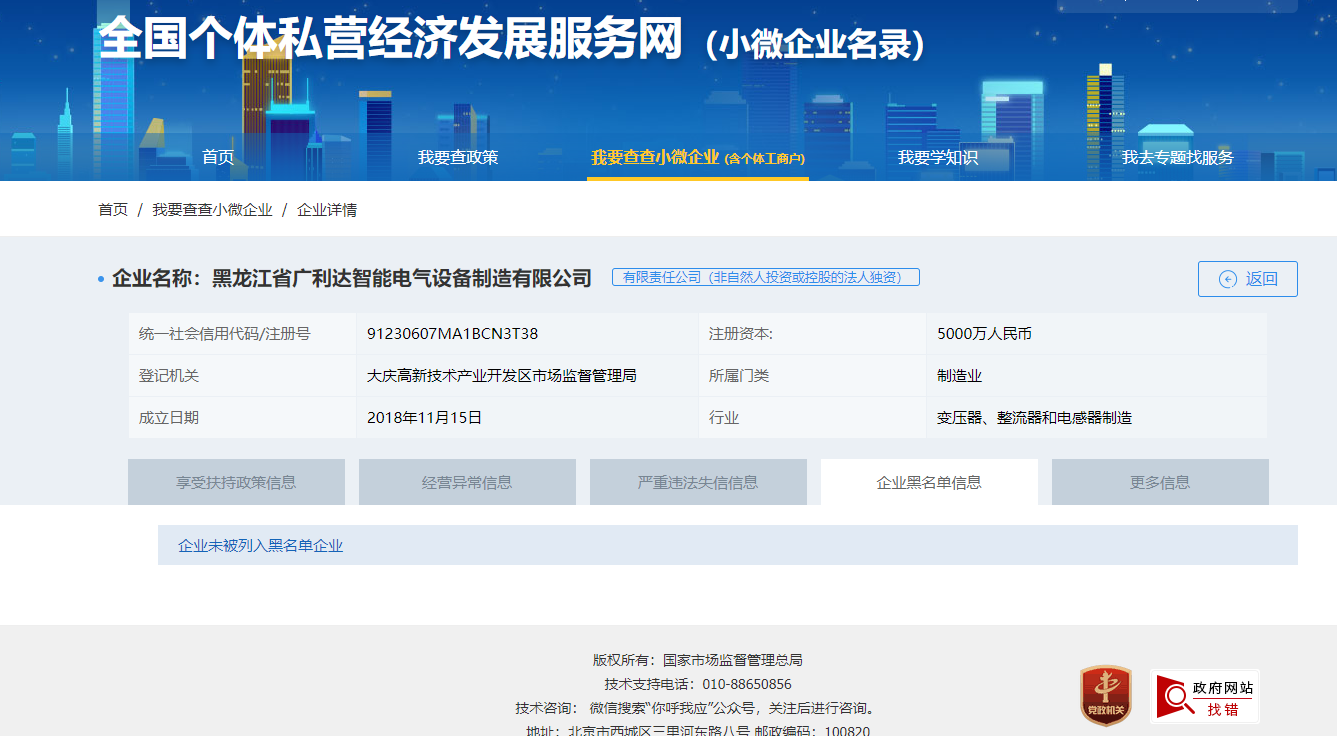Viewport: 1337px width, 736px height.
Task: Click the 版权所有 copyright line
Action: (x=698, y=660)
